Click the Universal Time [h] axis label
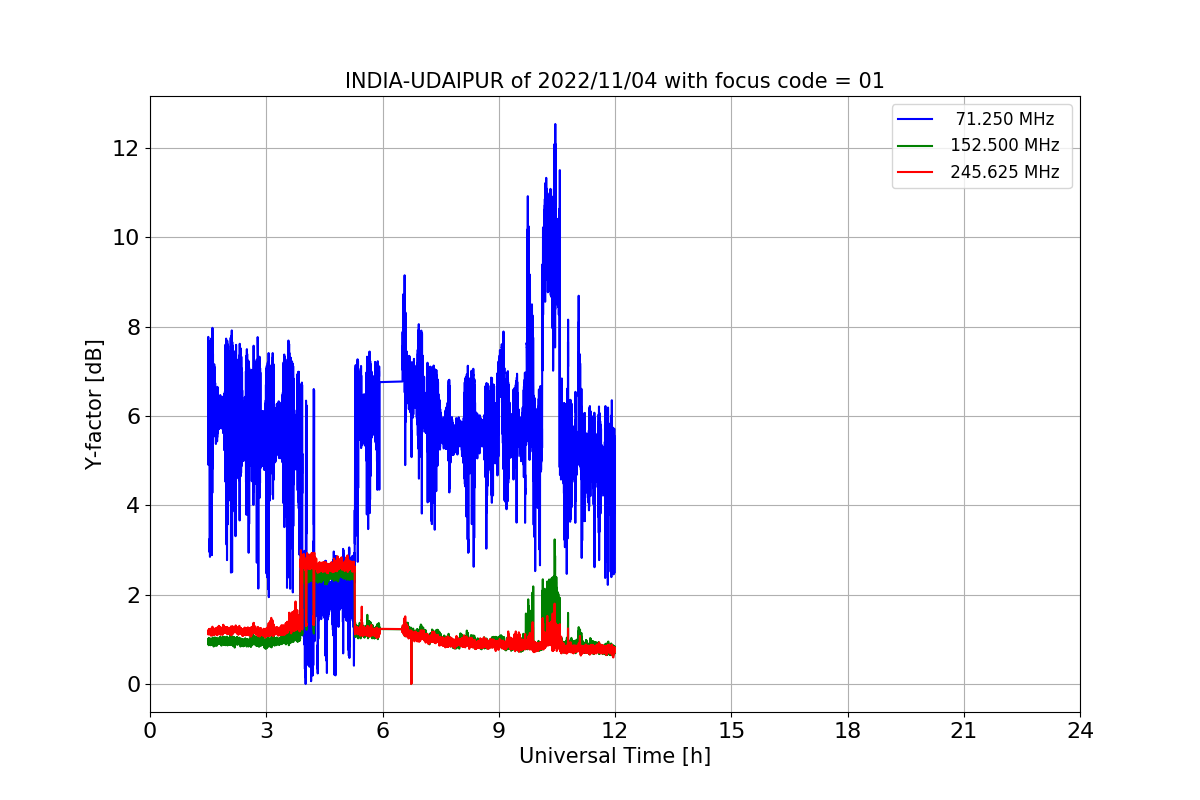The width and height of the screenshot is (1200, 800). point(614,756)
